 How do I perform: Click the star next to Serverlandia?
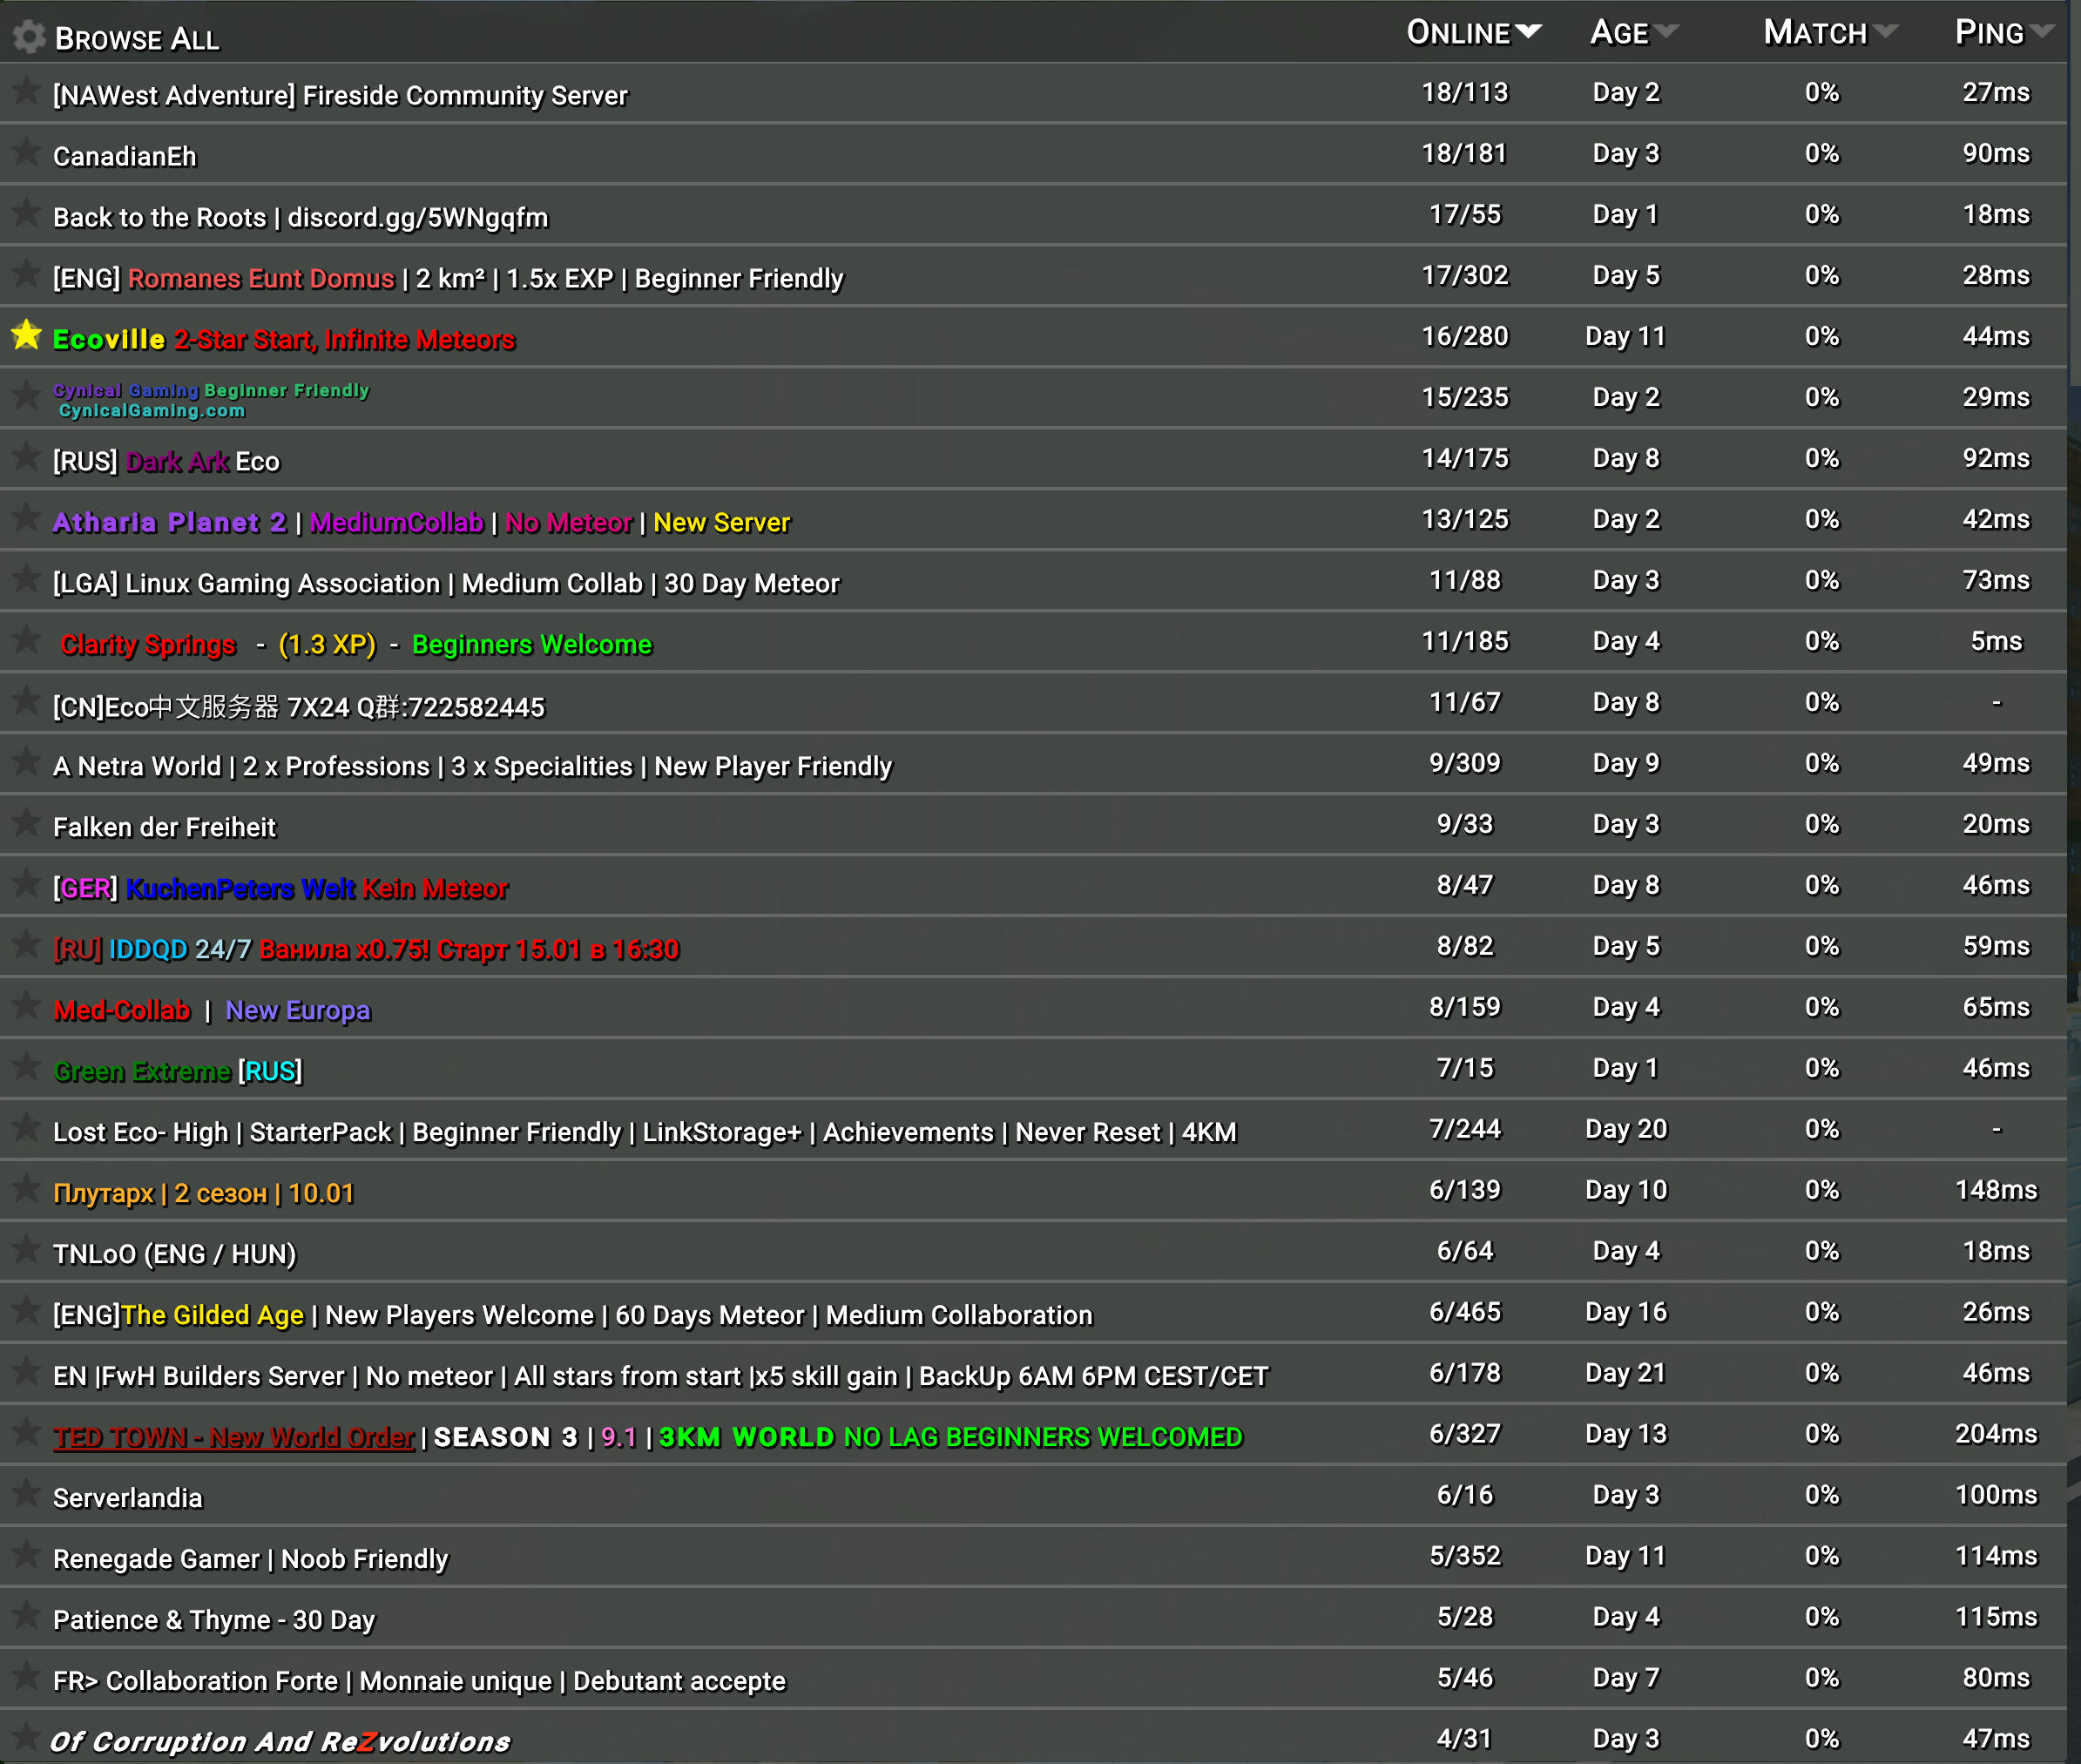25,1494
